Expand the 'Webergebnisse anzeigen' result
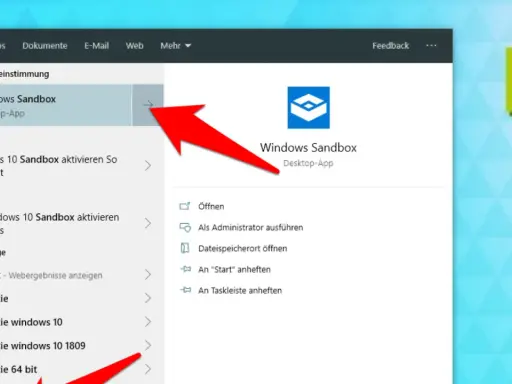Screen dimensions: 512x384 coord(148,275)
